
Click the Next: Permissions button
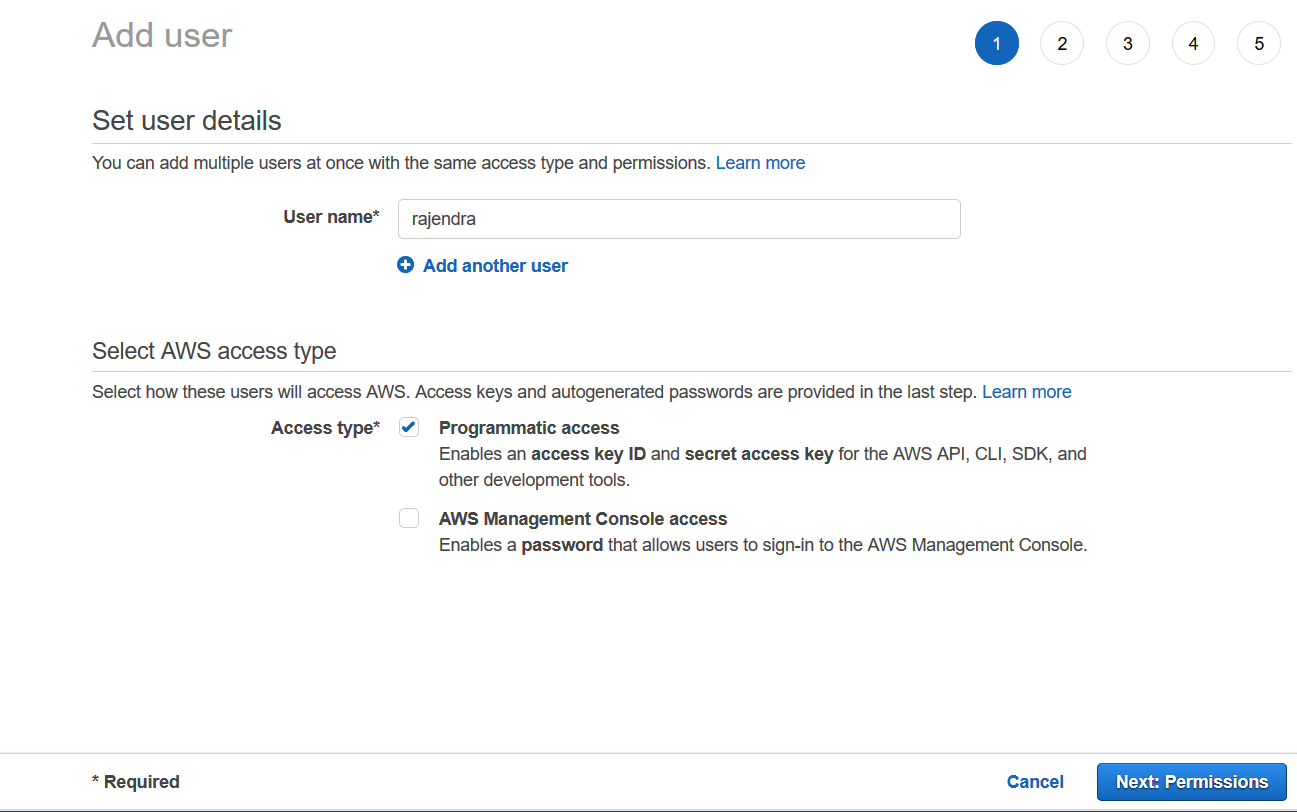[x=1191, y=782]
